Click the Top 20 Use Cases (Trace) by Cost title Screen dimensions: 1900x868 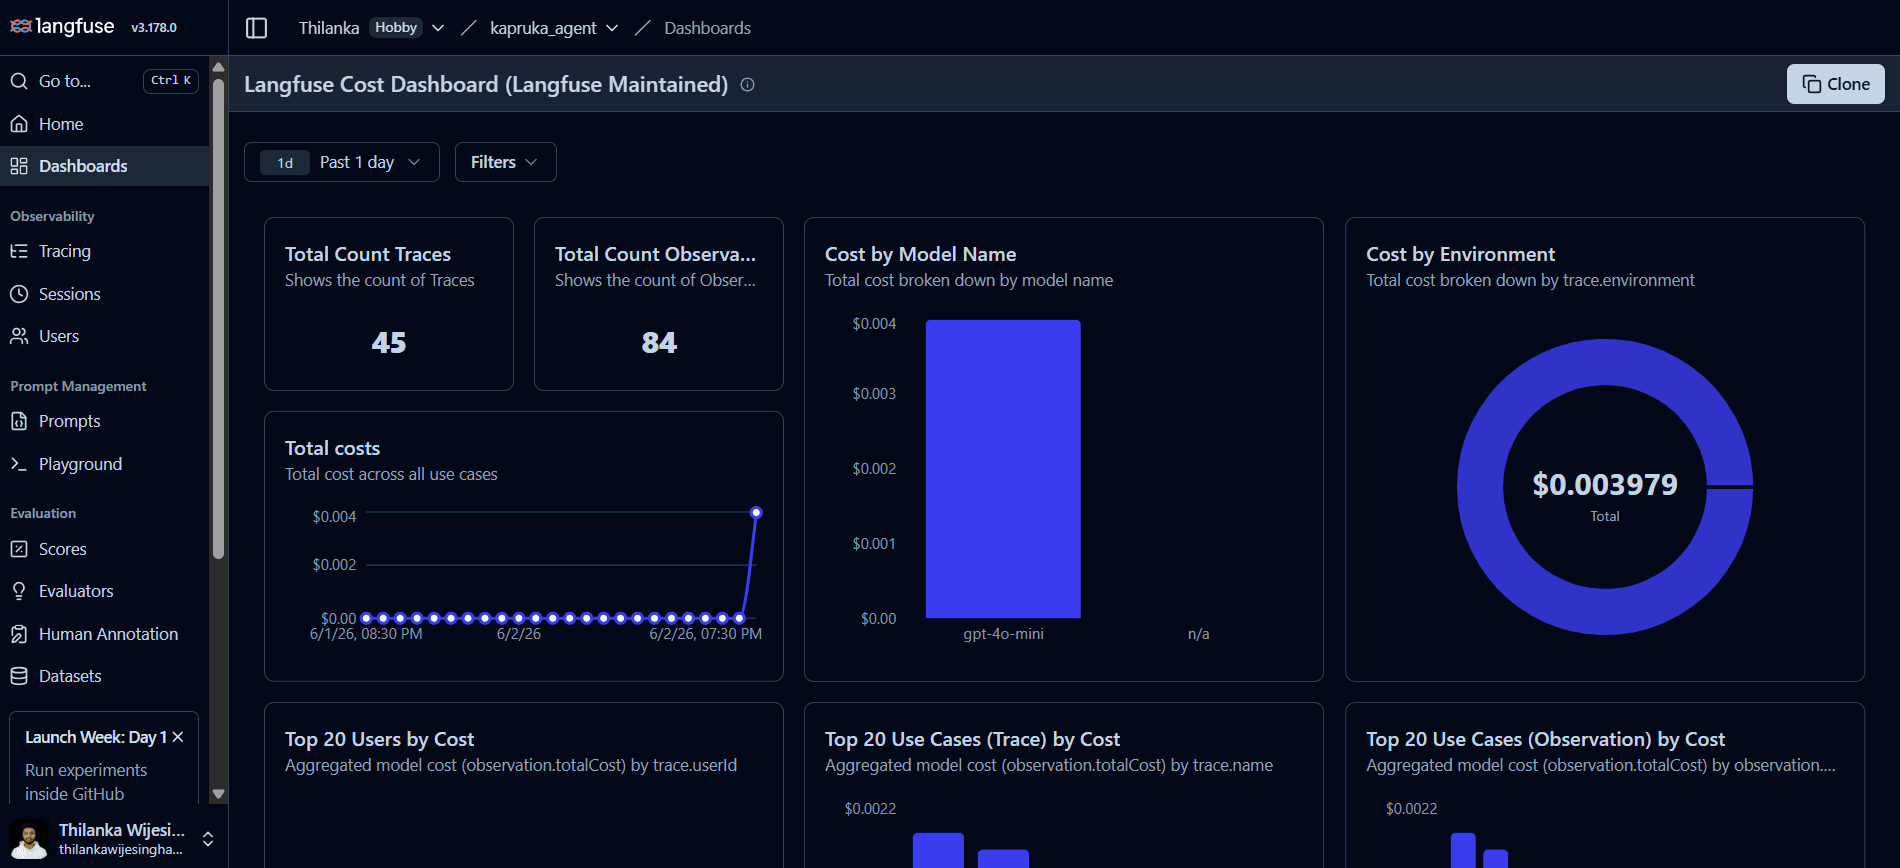tap(972, 739)
